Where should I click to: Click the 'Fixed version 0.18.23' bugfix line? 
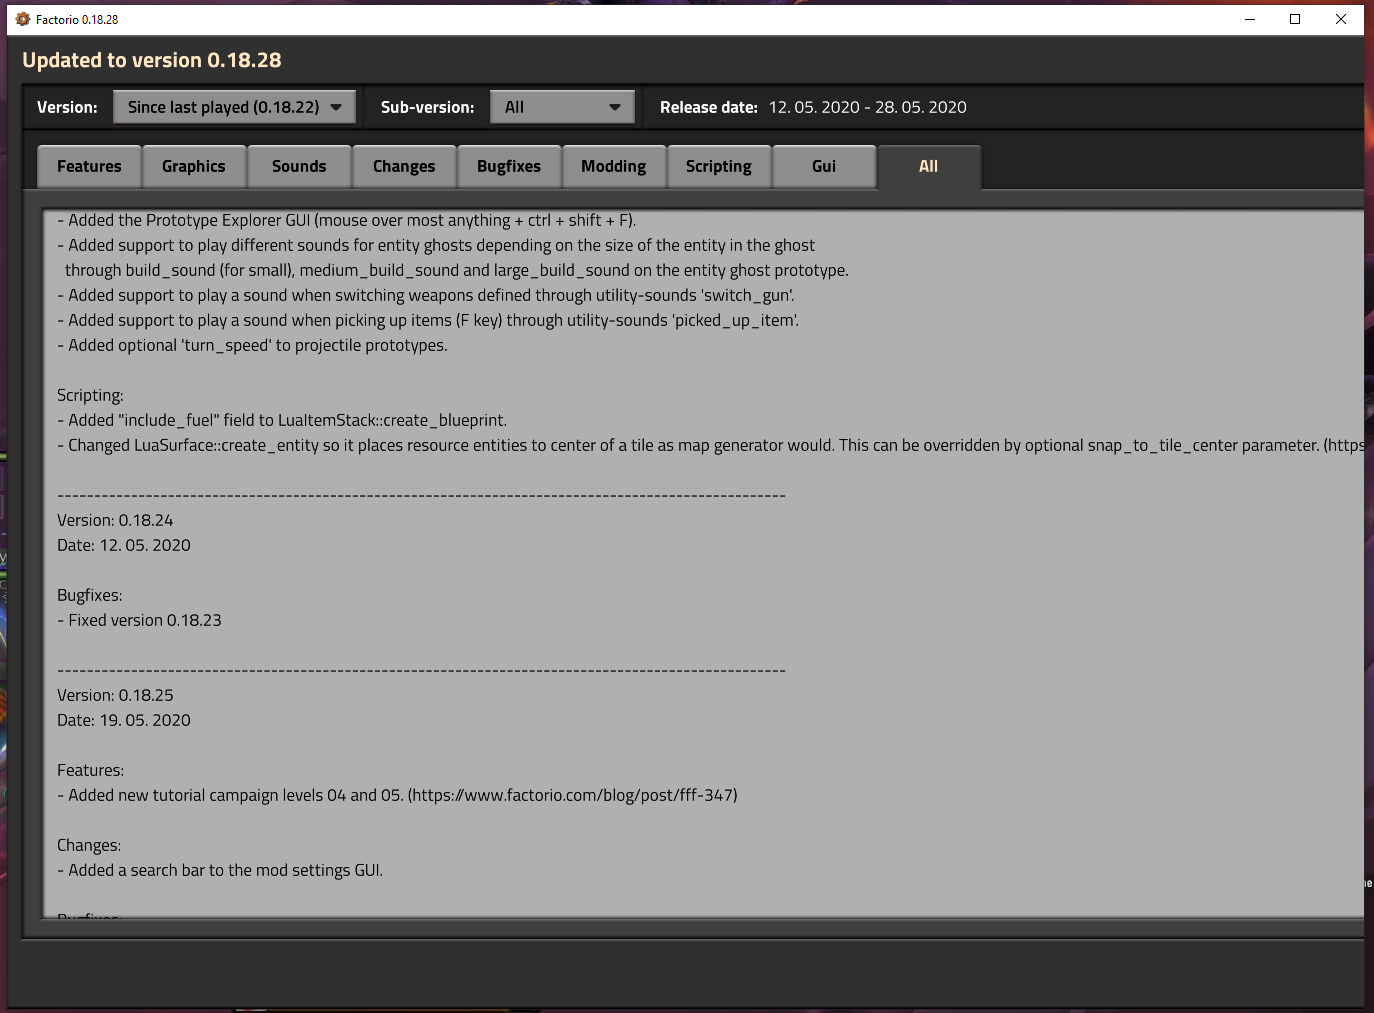[144, 620]
